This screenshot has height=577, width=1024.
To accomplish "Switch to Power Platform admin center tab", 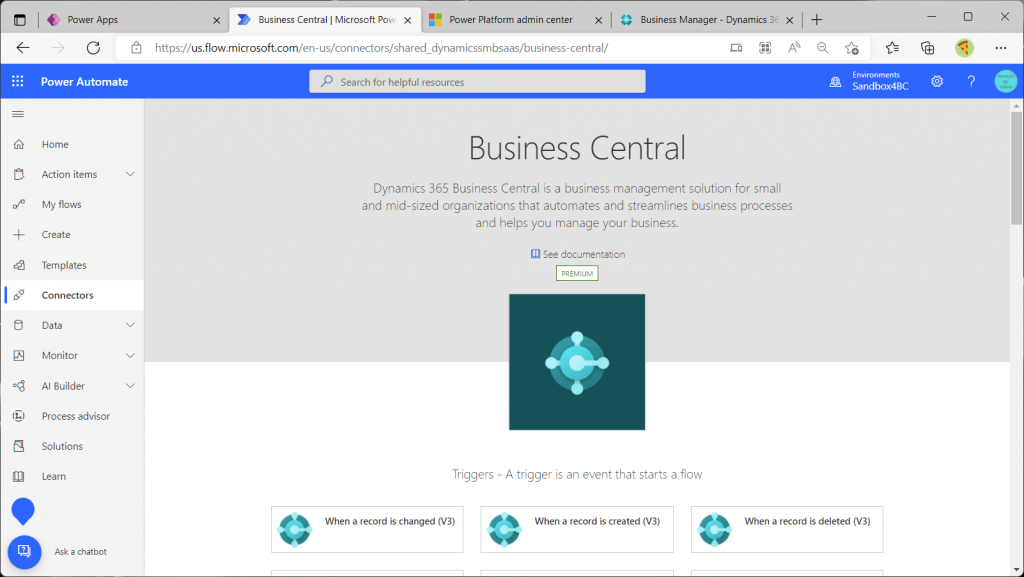I will (x=516, y=20).
